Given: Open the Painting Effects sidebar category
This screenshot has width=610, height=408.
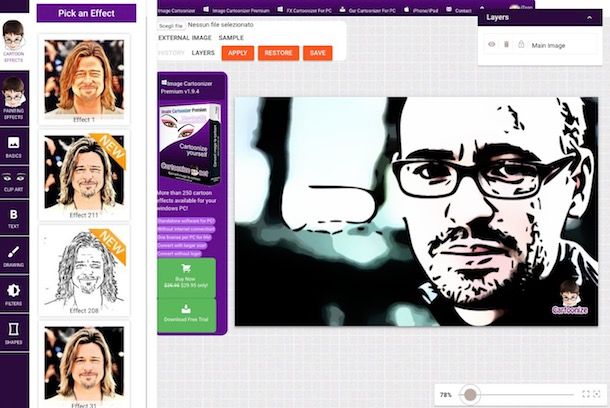Looking at the screenshot, I should tap(14, 98).
